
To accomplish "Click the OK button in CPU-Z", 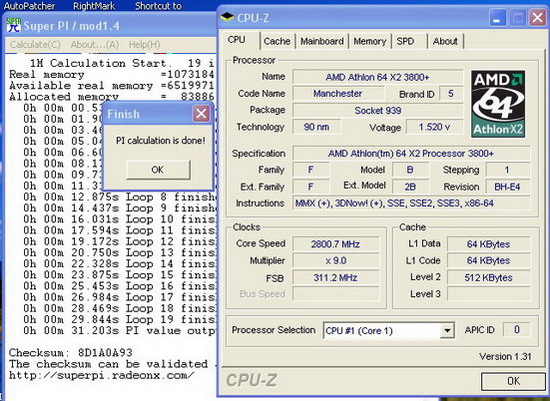I will (x=513, y=381).
